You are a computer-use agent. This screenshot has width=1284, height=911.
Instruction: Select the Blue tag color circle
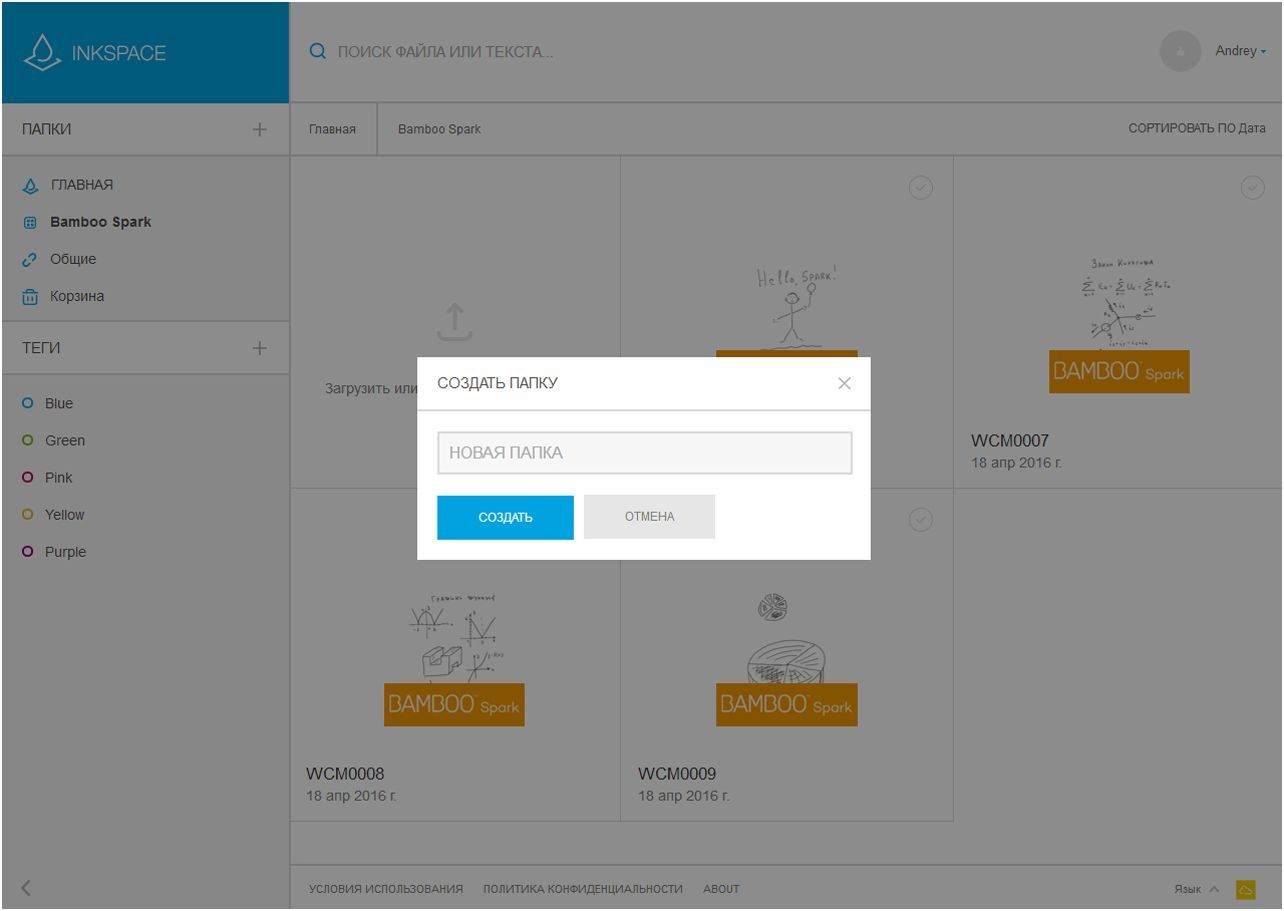(x=28, y=404)
